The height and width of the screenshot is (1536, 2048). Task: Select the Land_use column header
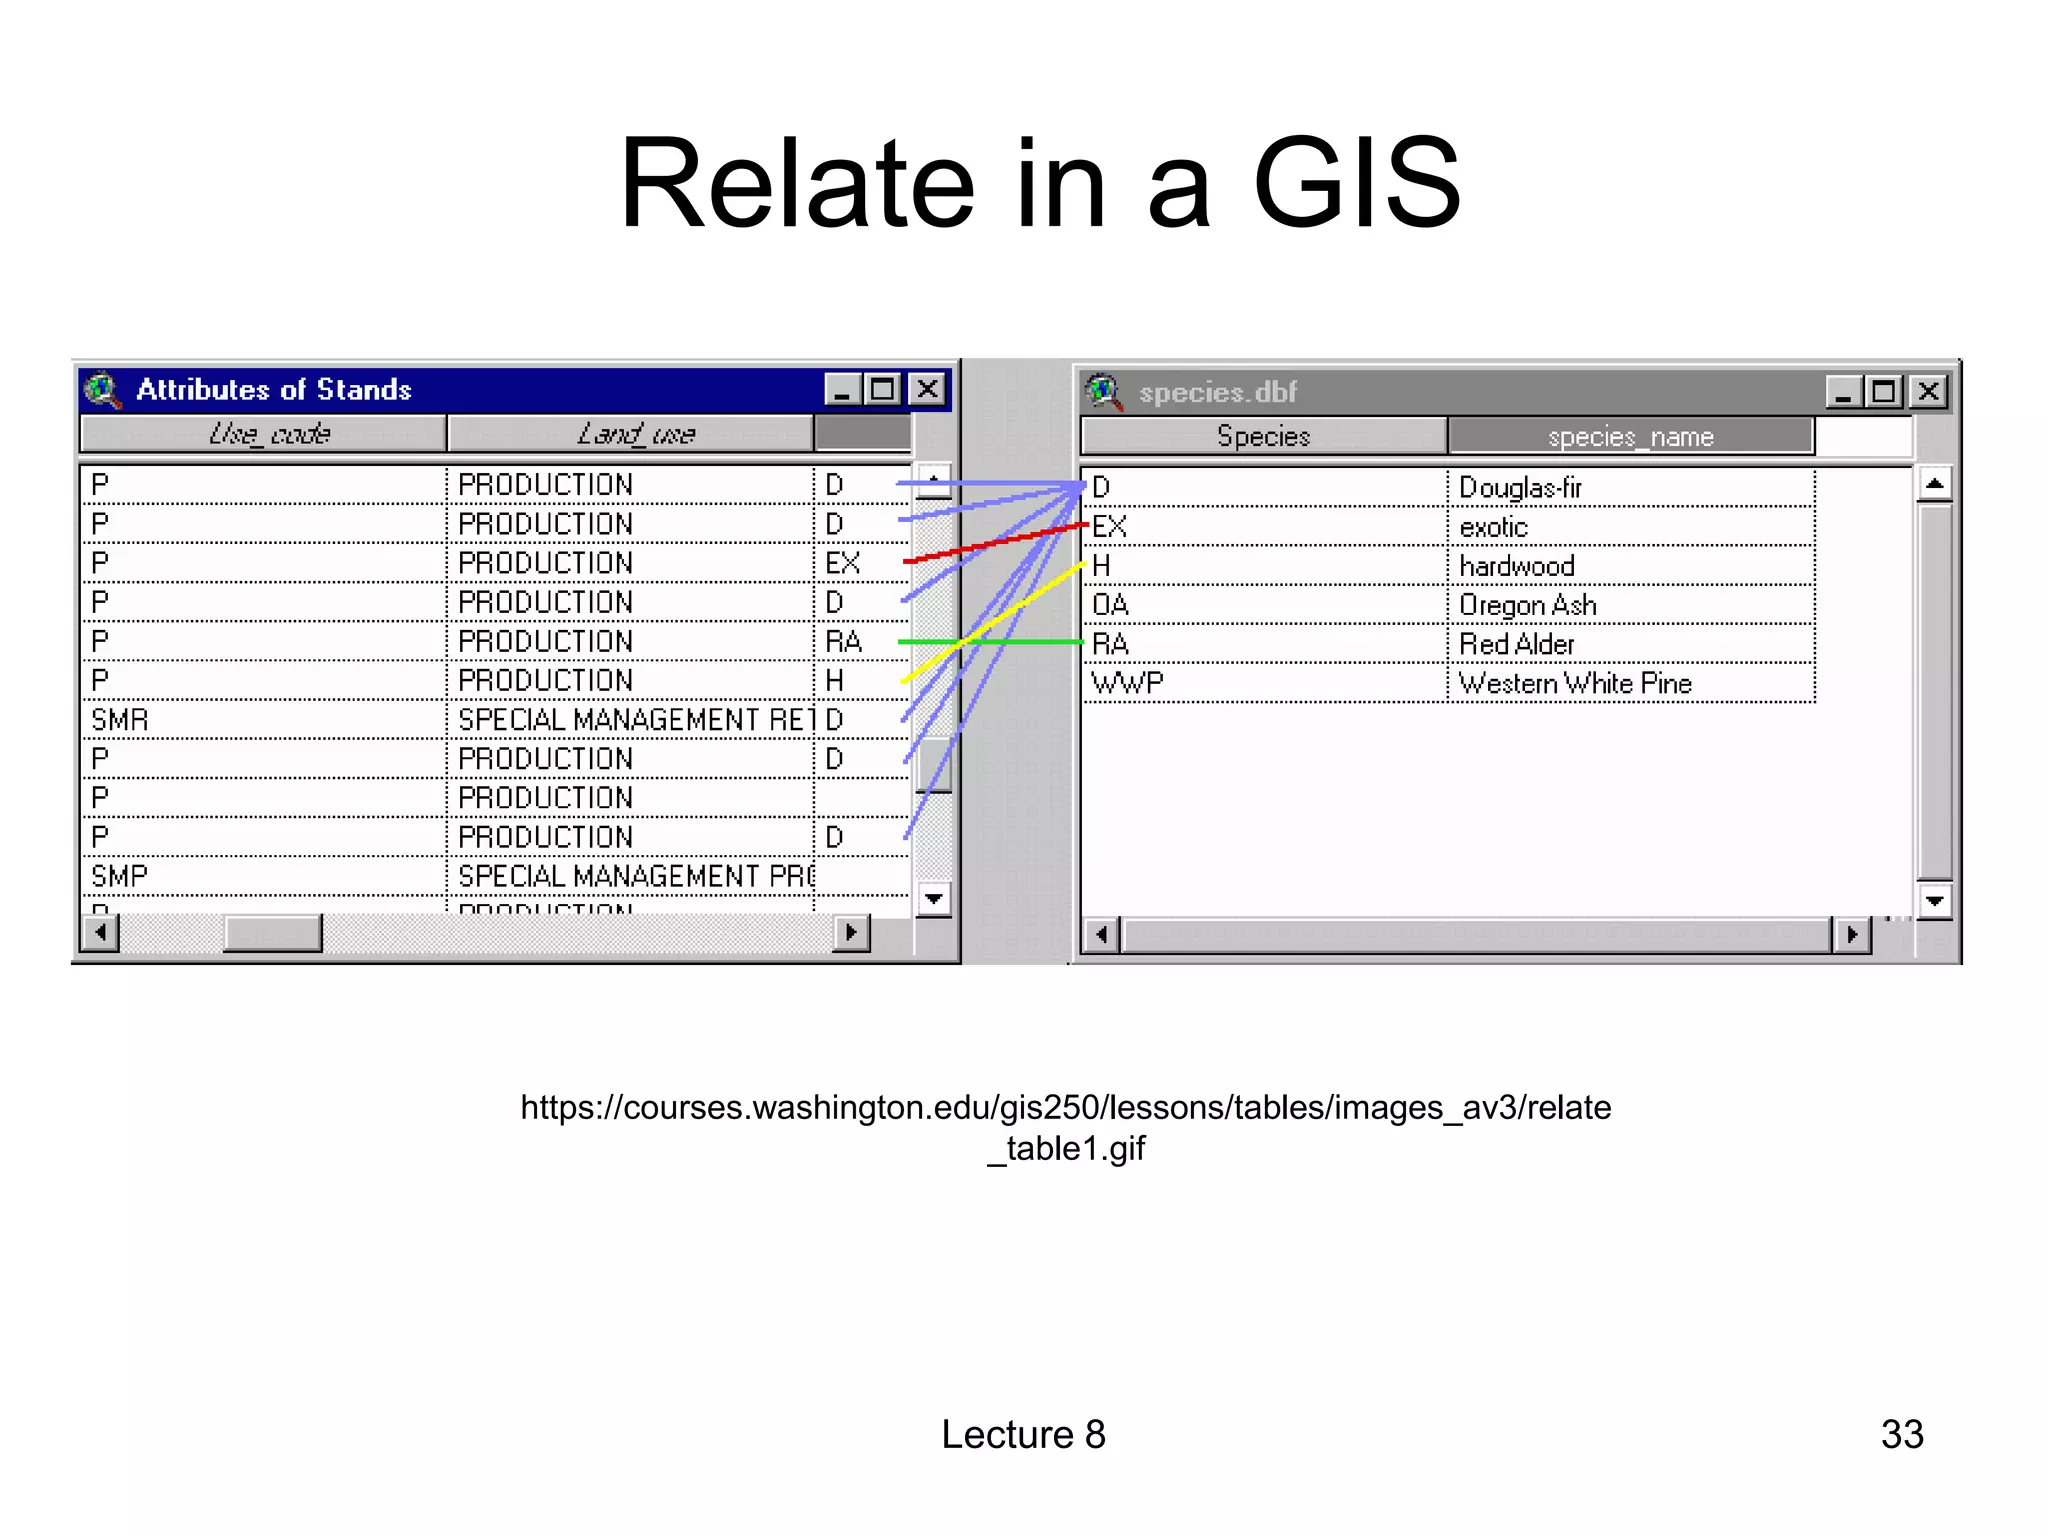[x=631, y=434]
